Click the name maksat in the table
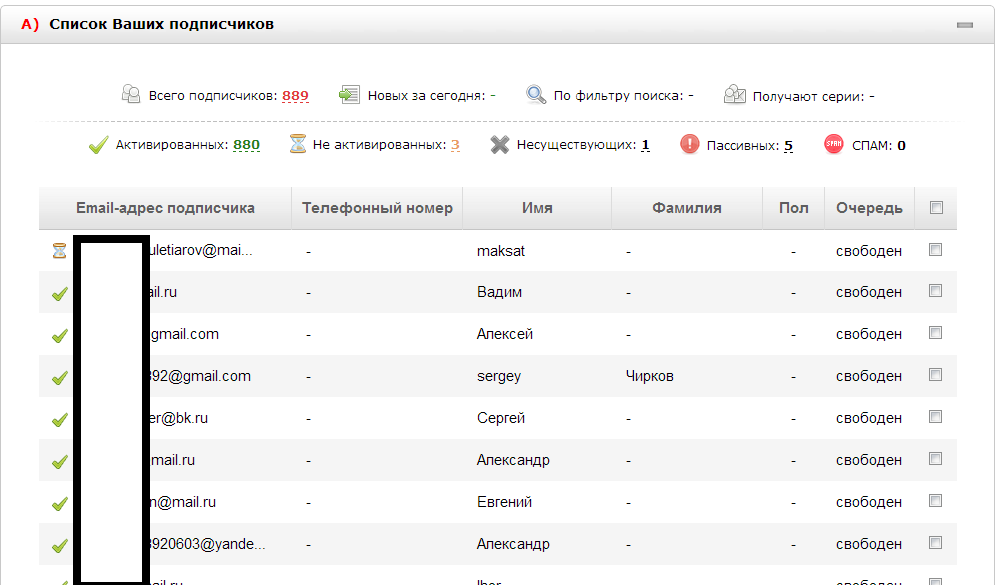Screen dimensions: 1002x585 click(x=500, y=251)
